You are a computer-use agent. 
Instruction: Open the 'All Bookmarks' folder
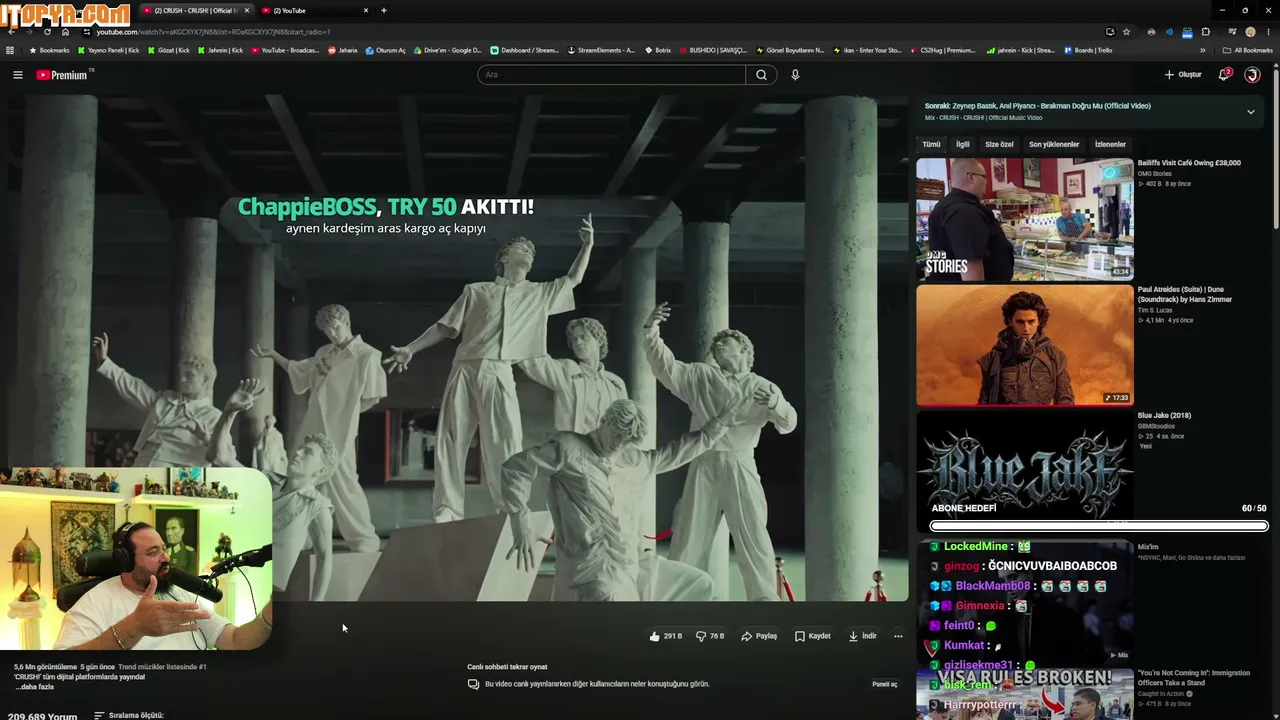tap(1248, 50)
